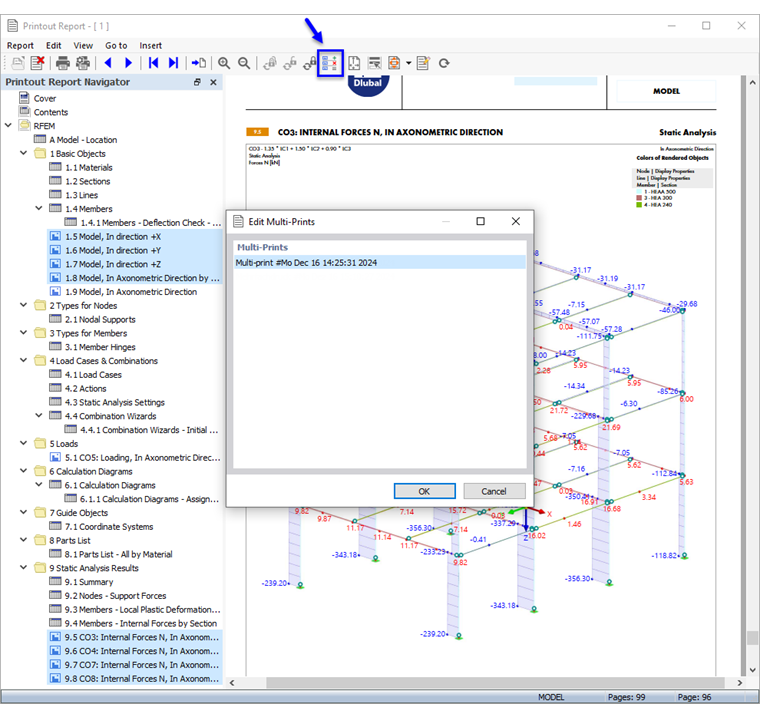Collapse the 2 Types for Nodes folder
Viewport: 760px width, 718px height.
pos(23,305)
